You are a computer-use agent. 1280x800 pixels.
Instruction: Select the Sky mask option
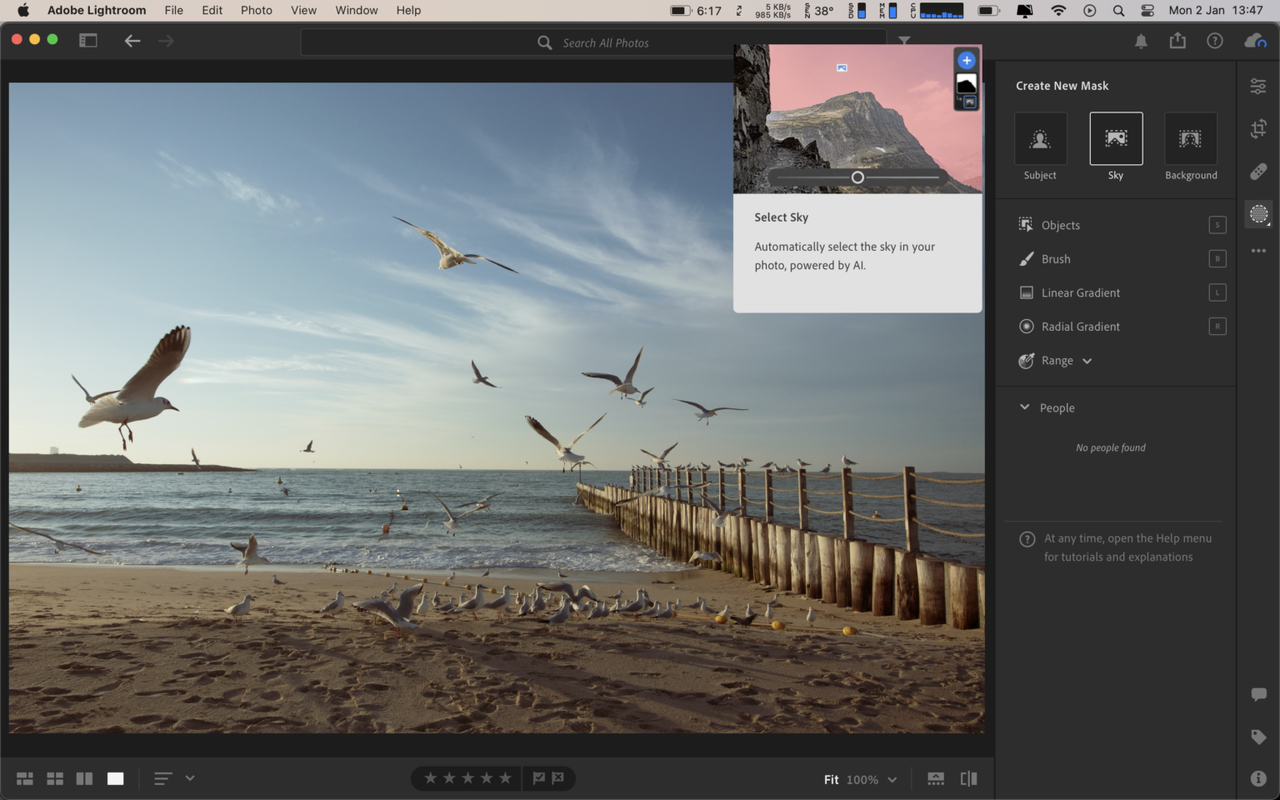tap(1114, 137)
